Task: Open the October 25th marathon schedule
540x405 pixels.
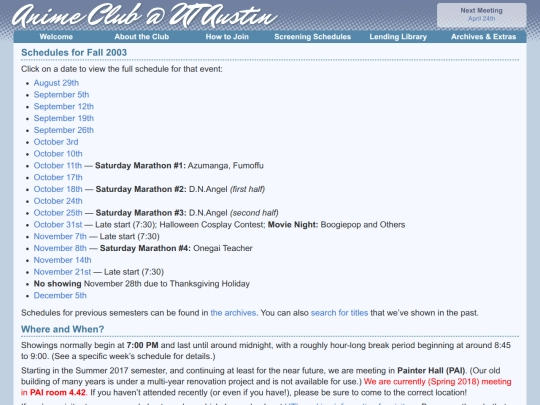Action: [x=58, y=213]
